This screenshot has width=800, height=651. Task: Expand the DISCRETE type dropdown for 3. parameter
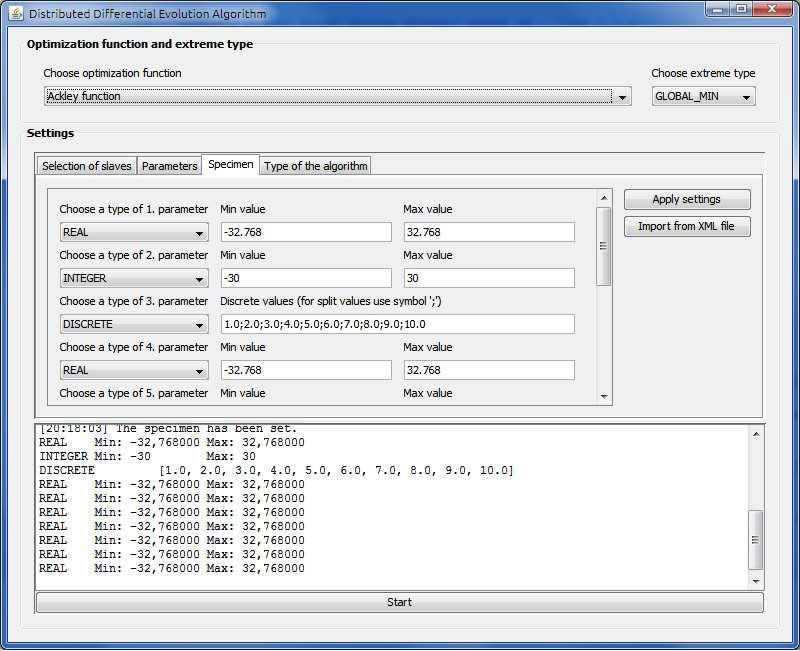pyautogui.click(x=134, y=324)
